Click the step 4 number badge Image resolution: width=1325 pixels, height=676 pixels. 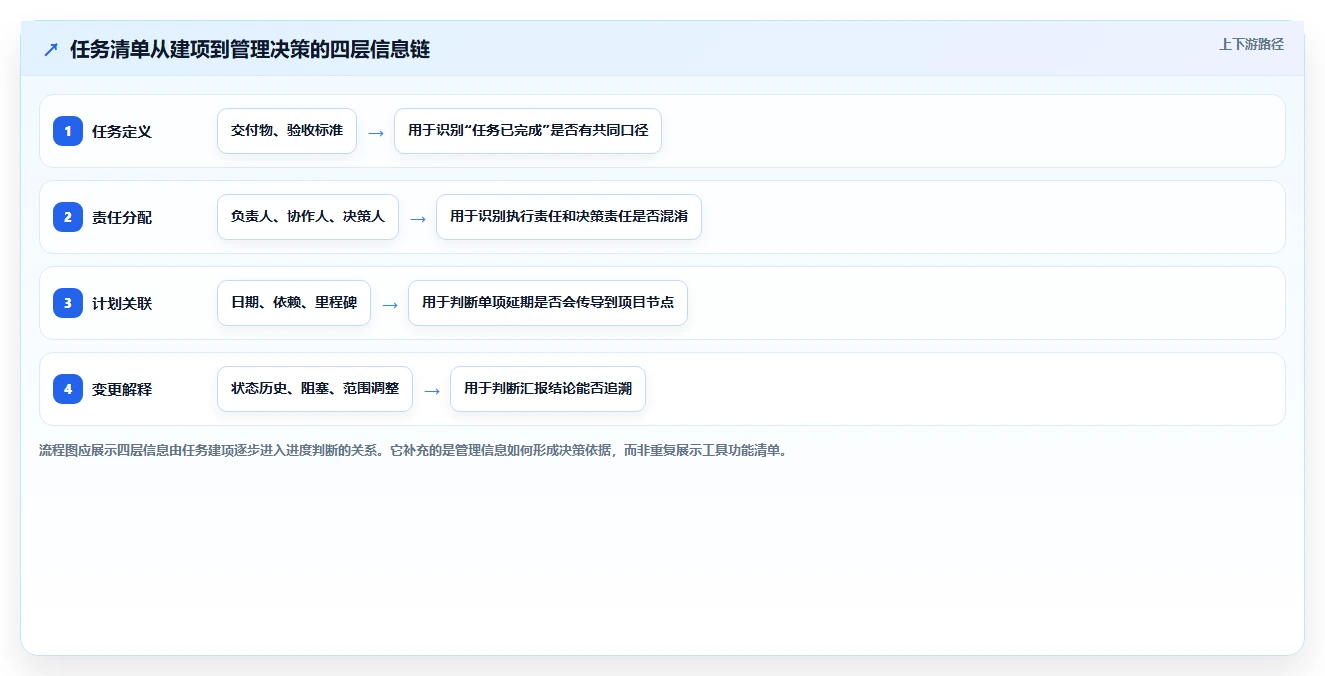click(x=68, y=389)
